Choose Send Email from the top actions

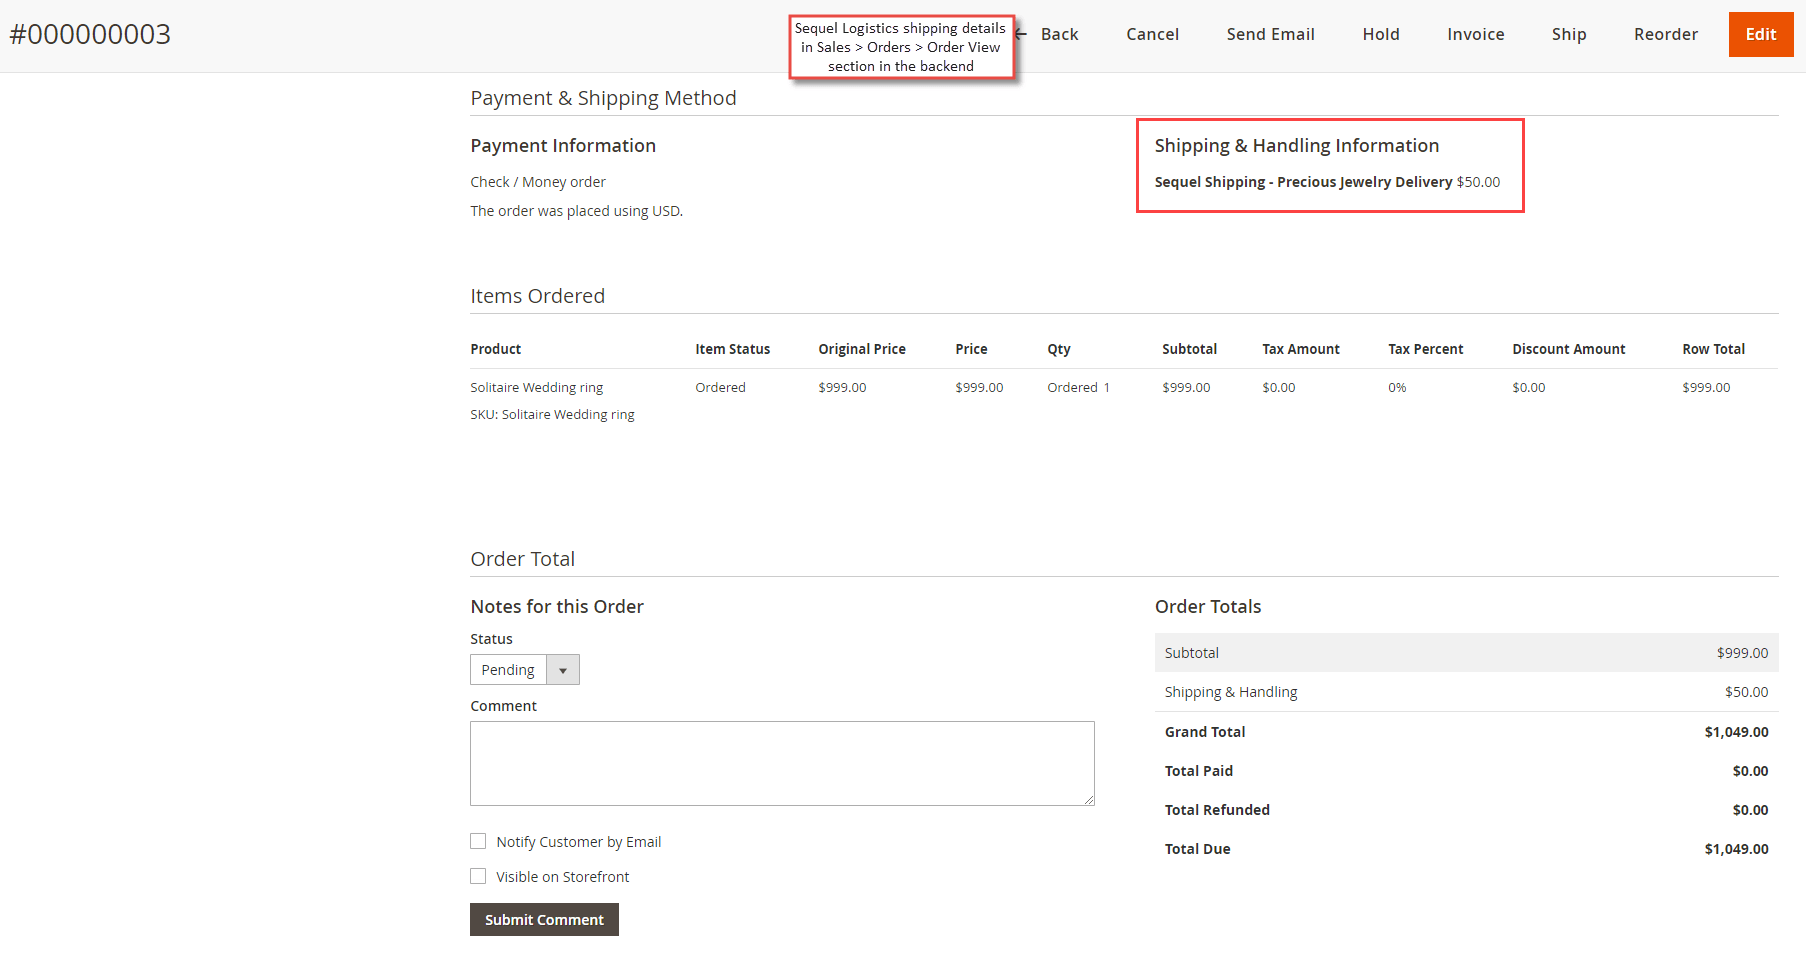pyautogui.click(x=1270, y=33)
